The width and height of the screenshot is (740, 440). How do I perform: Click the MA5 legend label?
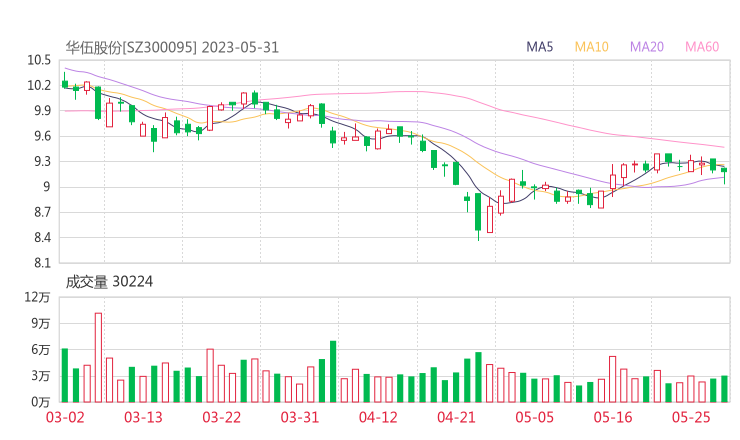coord(539,47)
